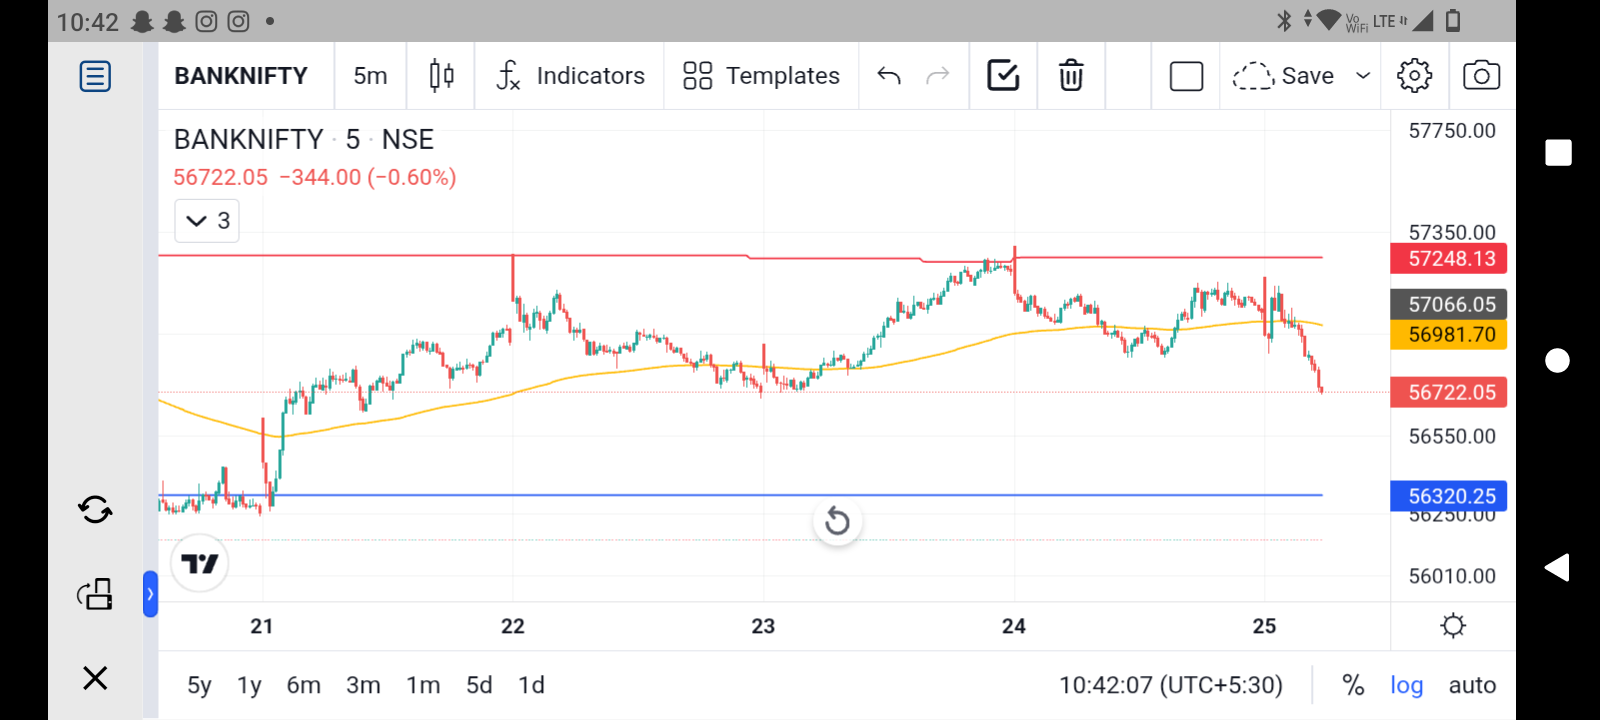Select the 1d date range
Image resolution: width=1600 pixels, height=720 pixels.
[x=531, y=685]
